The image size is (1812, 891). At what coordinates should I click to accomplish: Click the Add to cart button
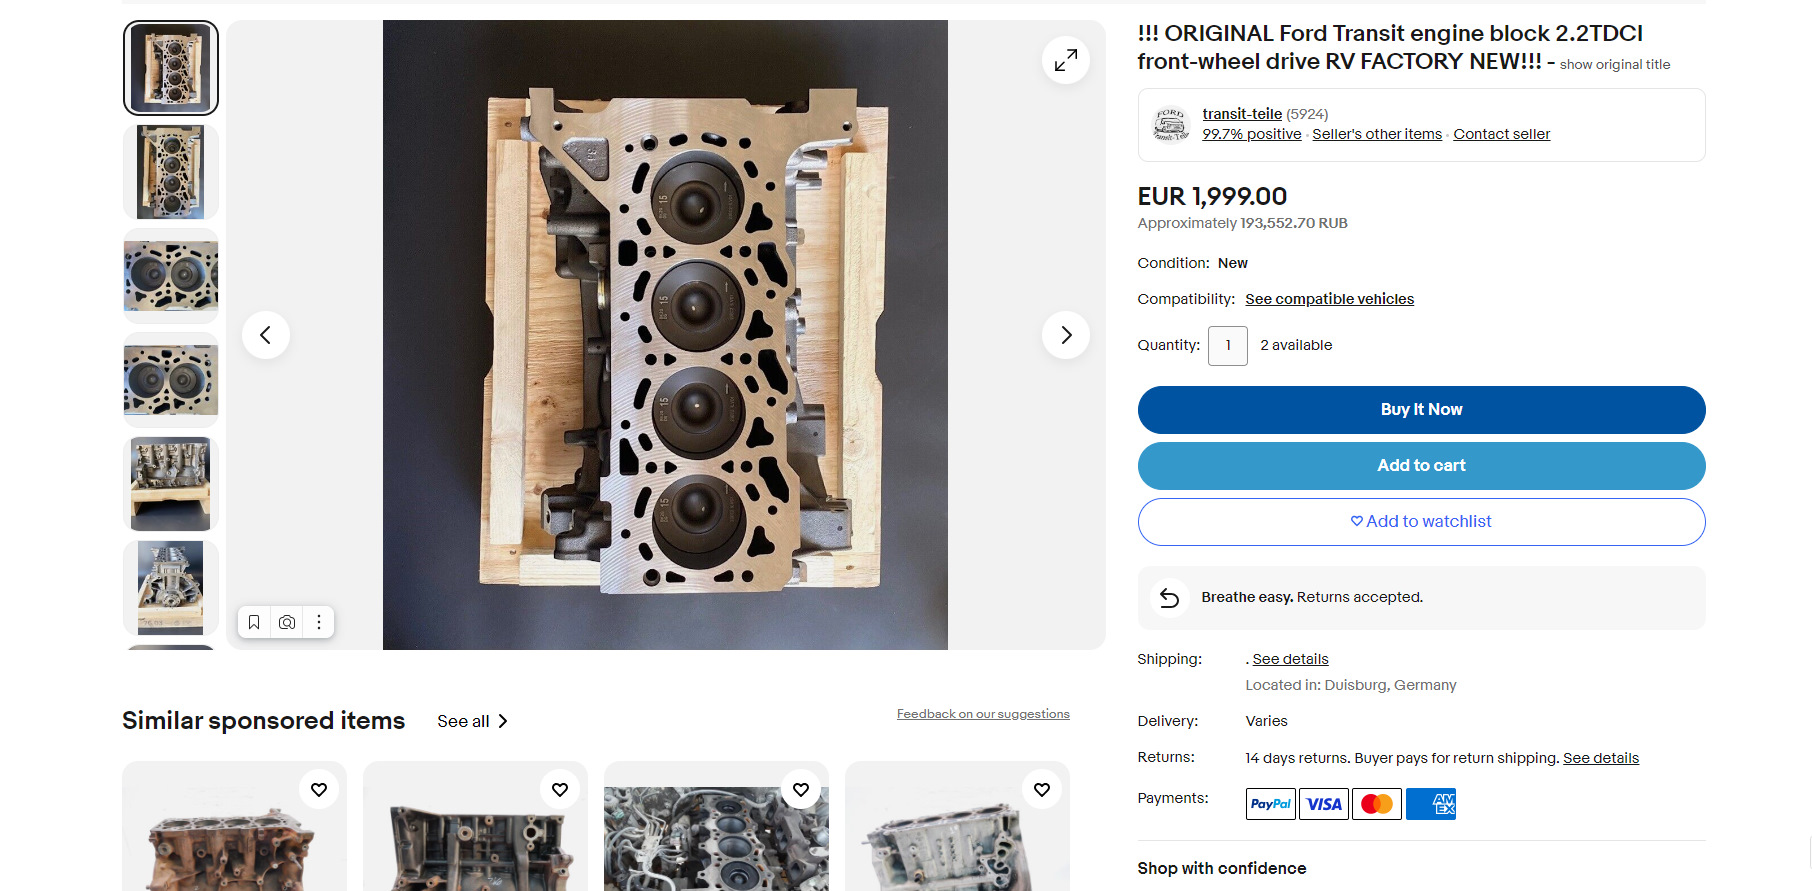[x=1421, y=466]
